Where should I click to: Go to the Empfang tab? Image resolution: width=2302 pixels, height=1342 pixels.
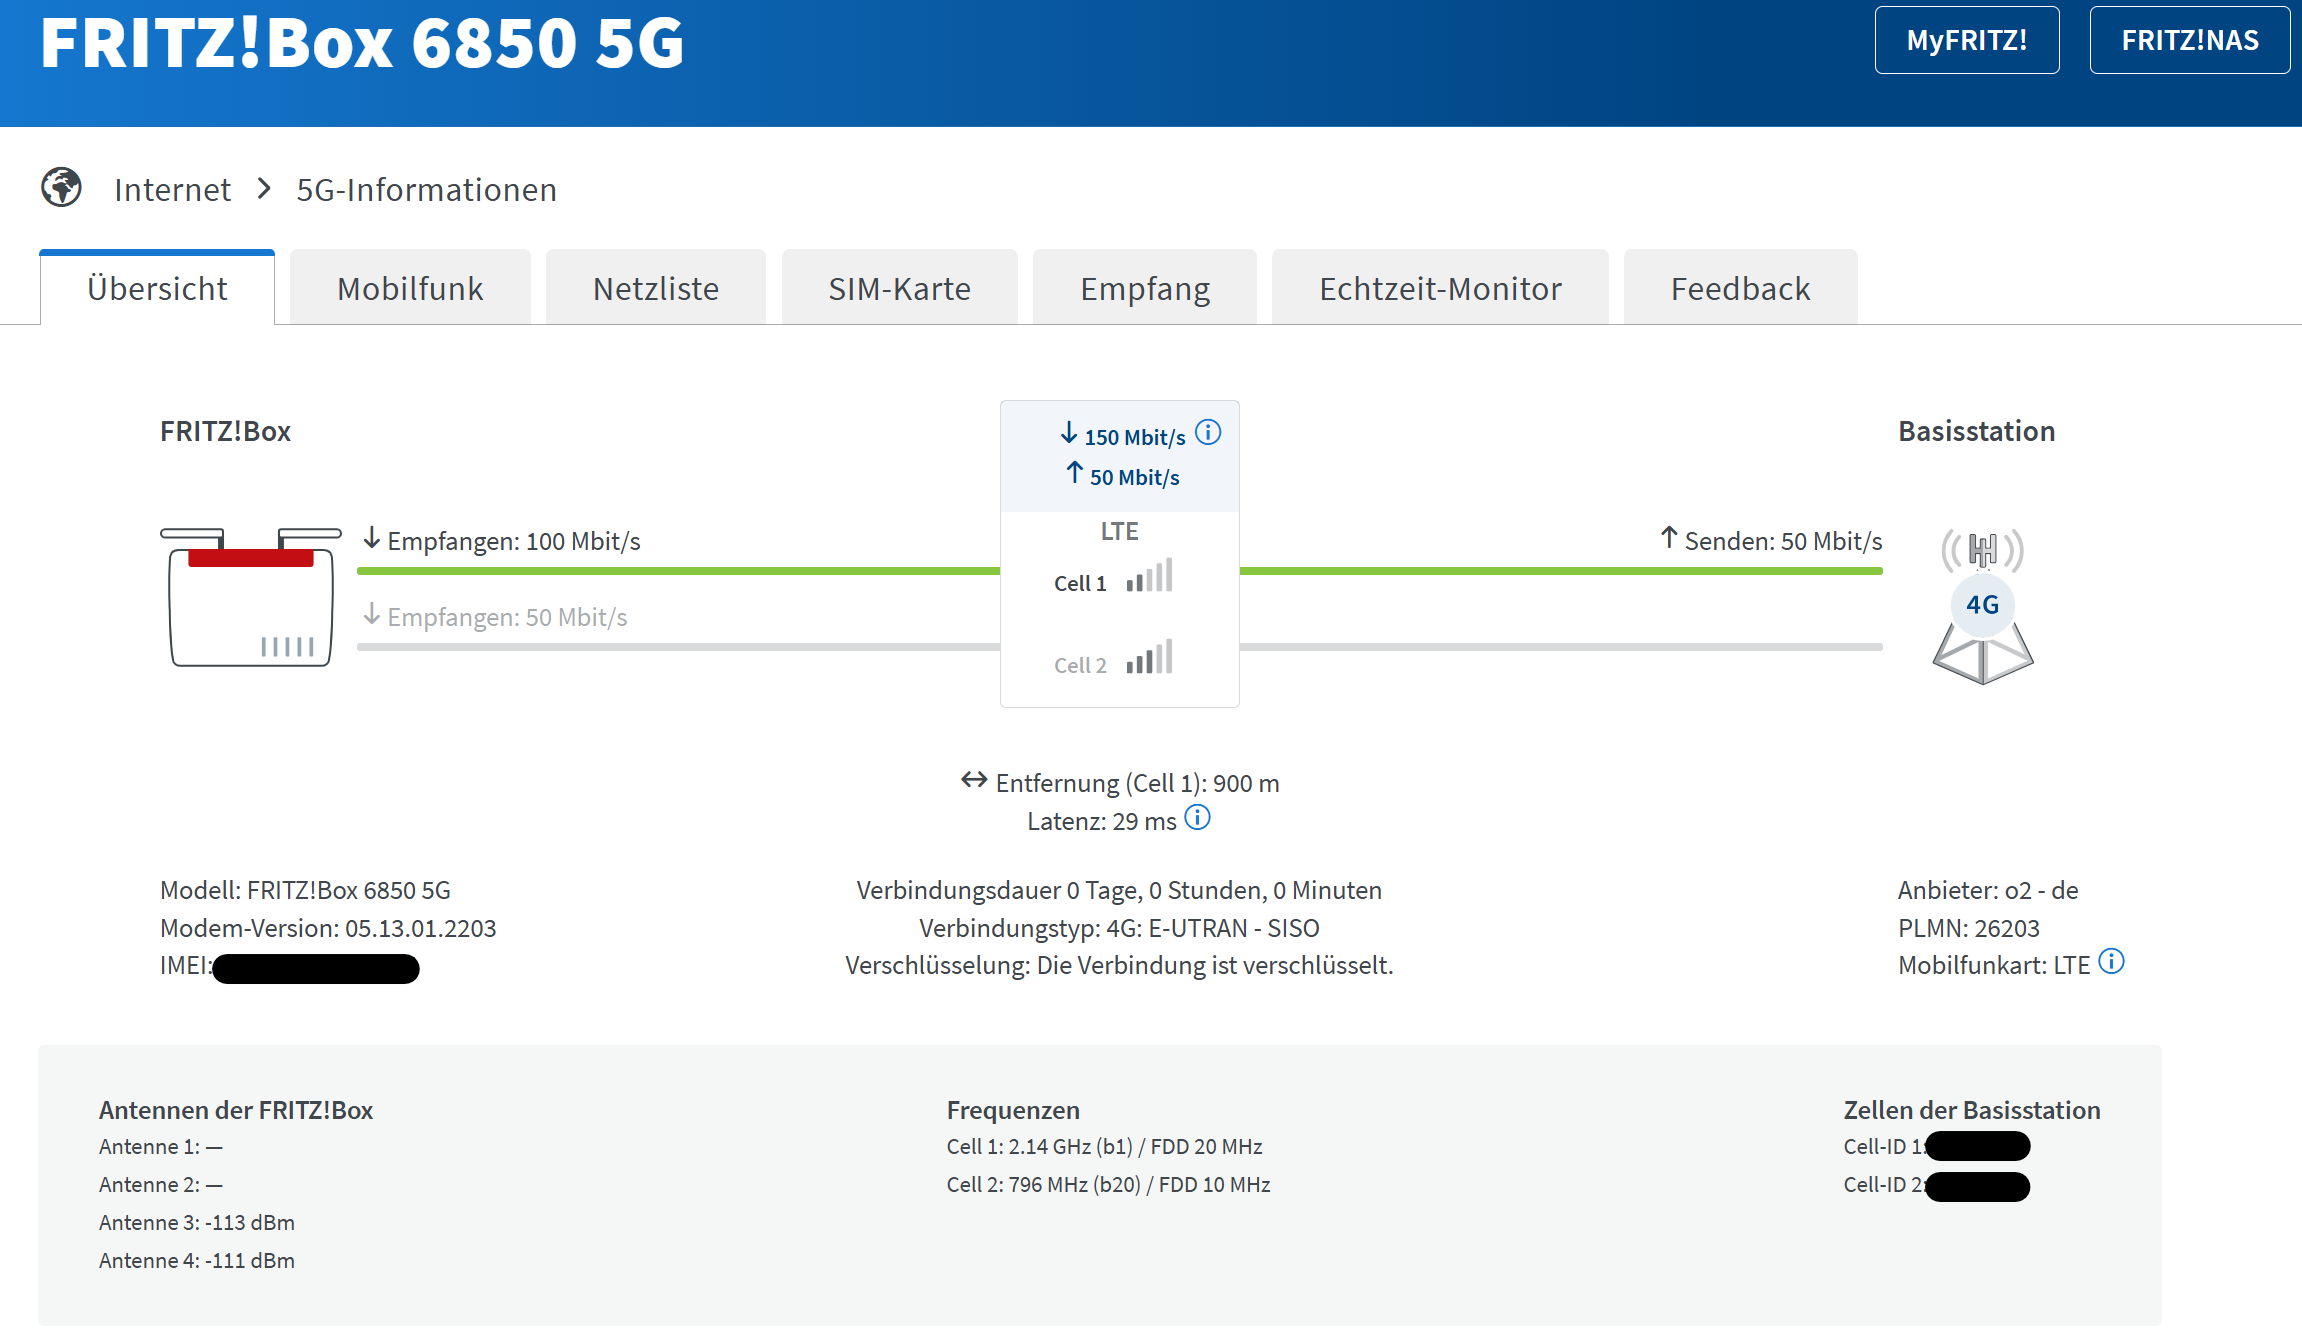tap(1144, 289)
